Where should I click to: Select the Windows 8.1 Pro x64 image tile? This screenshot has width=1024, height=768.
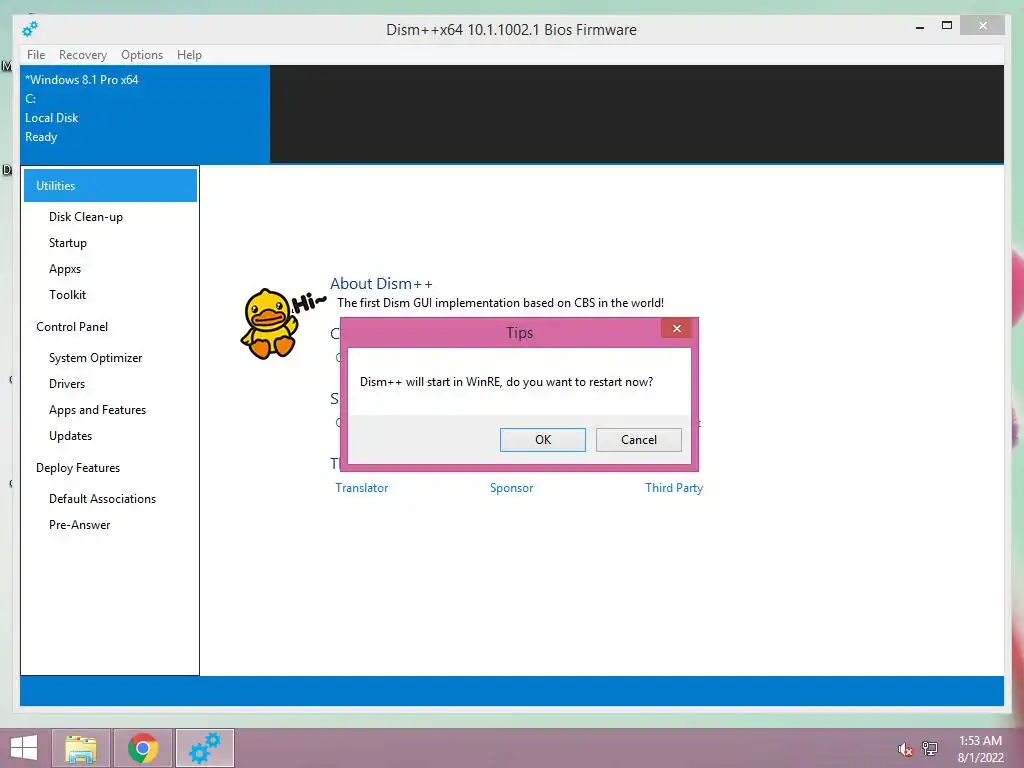[145, 114]
